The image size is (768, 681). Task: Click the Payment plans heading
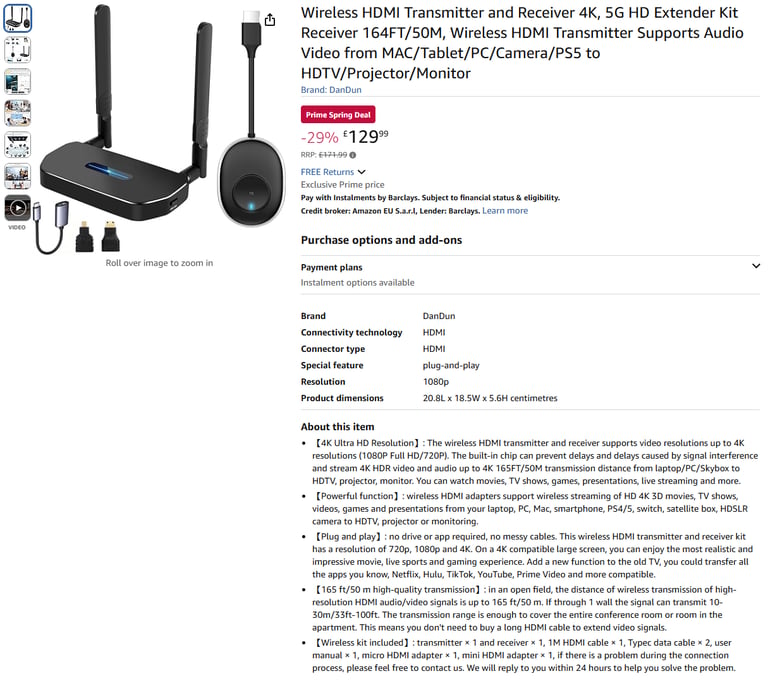(332, 268)
